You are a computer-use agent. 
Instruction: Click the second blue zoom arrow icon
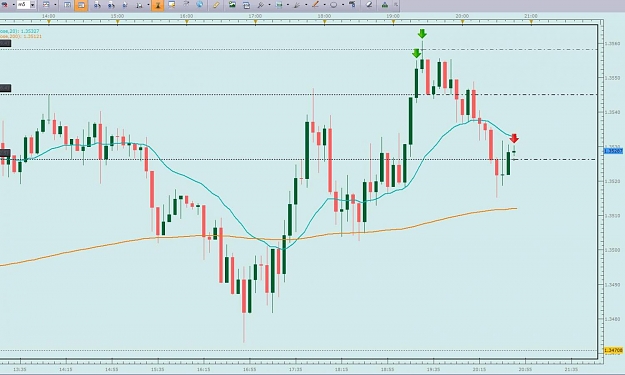(x=111, y=5)
